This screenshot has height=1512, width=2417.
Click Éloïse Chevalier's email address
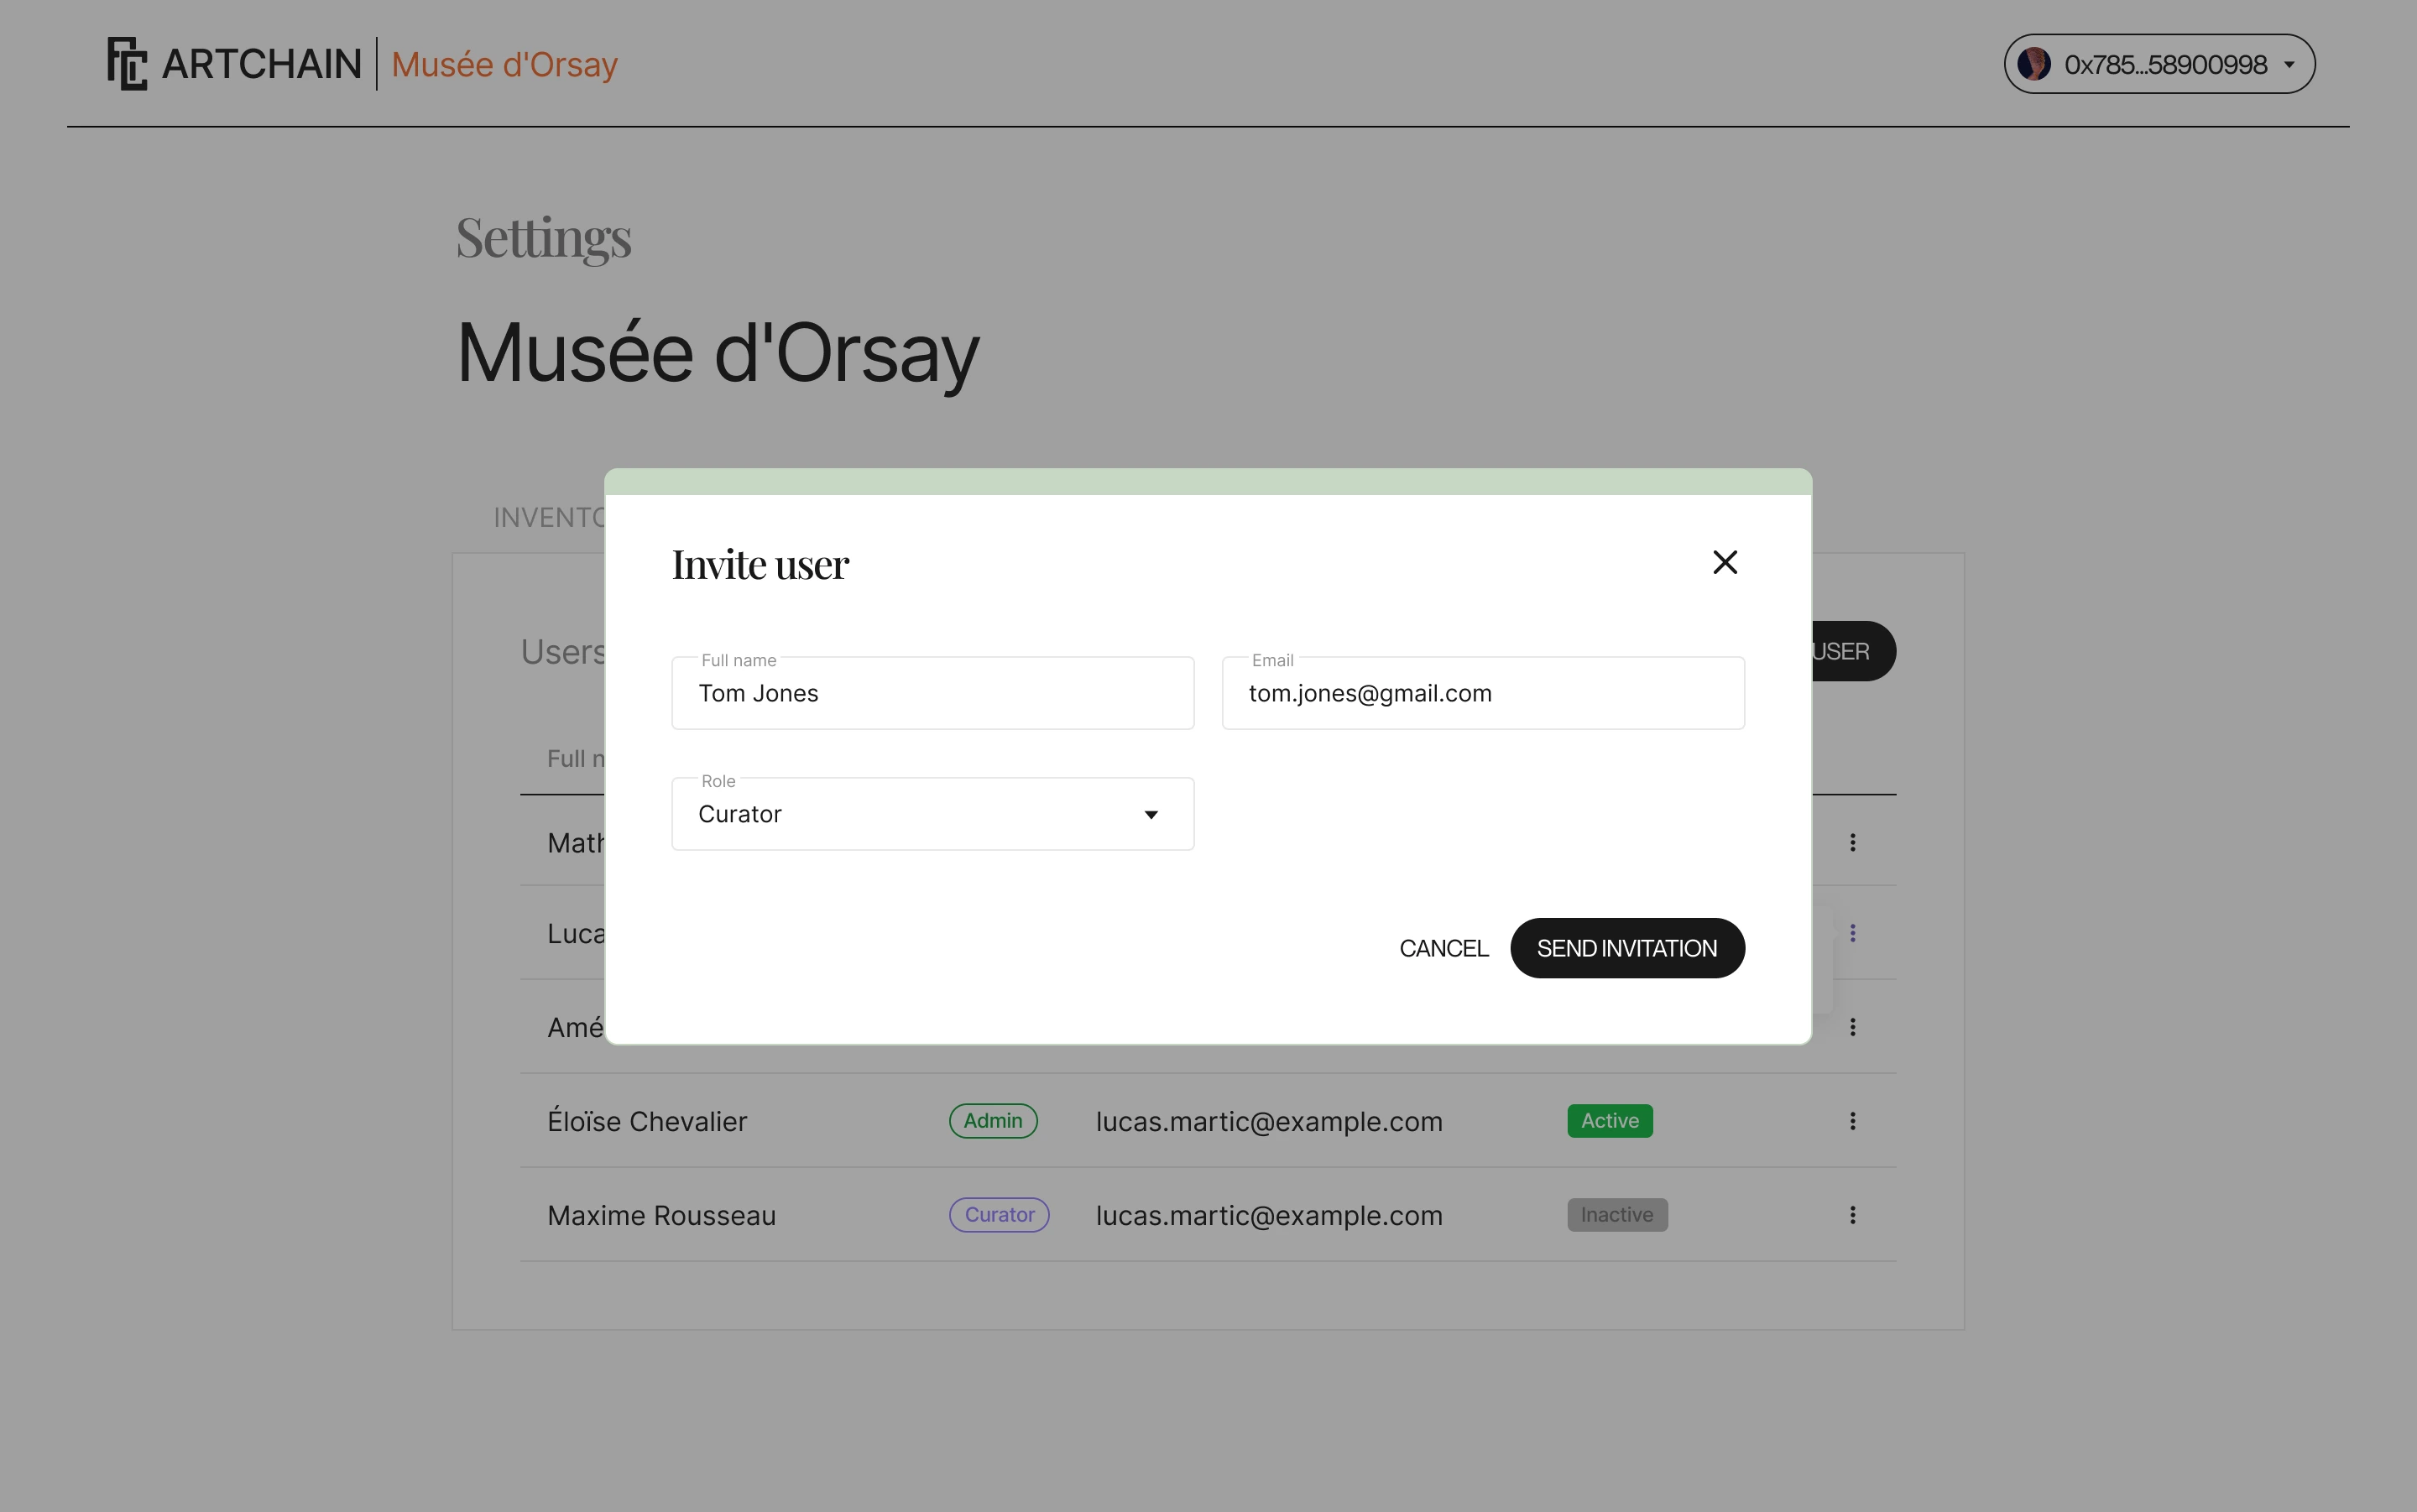point(1269,1121)
